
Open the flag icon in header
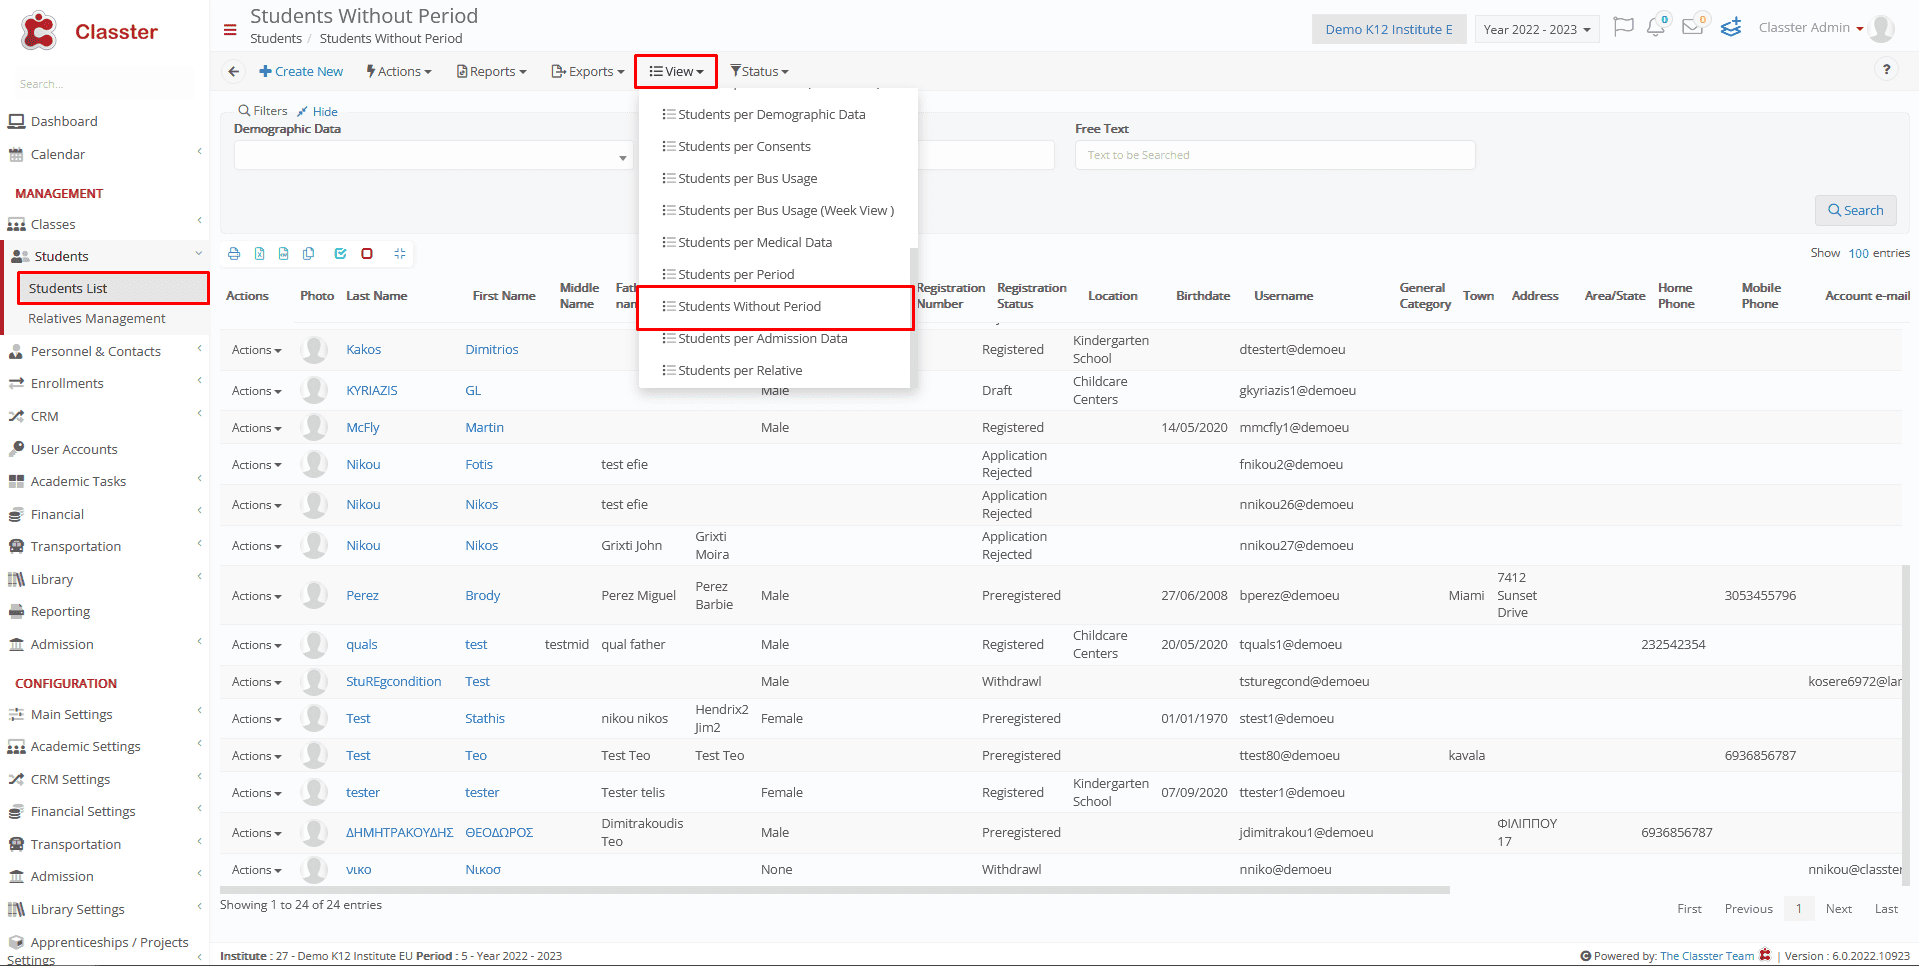point(1624,27)
